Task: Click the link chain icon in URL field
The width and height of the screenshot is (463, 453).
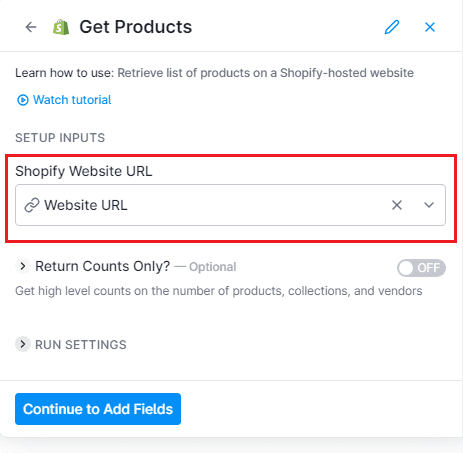Action: pos(32,205)
